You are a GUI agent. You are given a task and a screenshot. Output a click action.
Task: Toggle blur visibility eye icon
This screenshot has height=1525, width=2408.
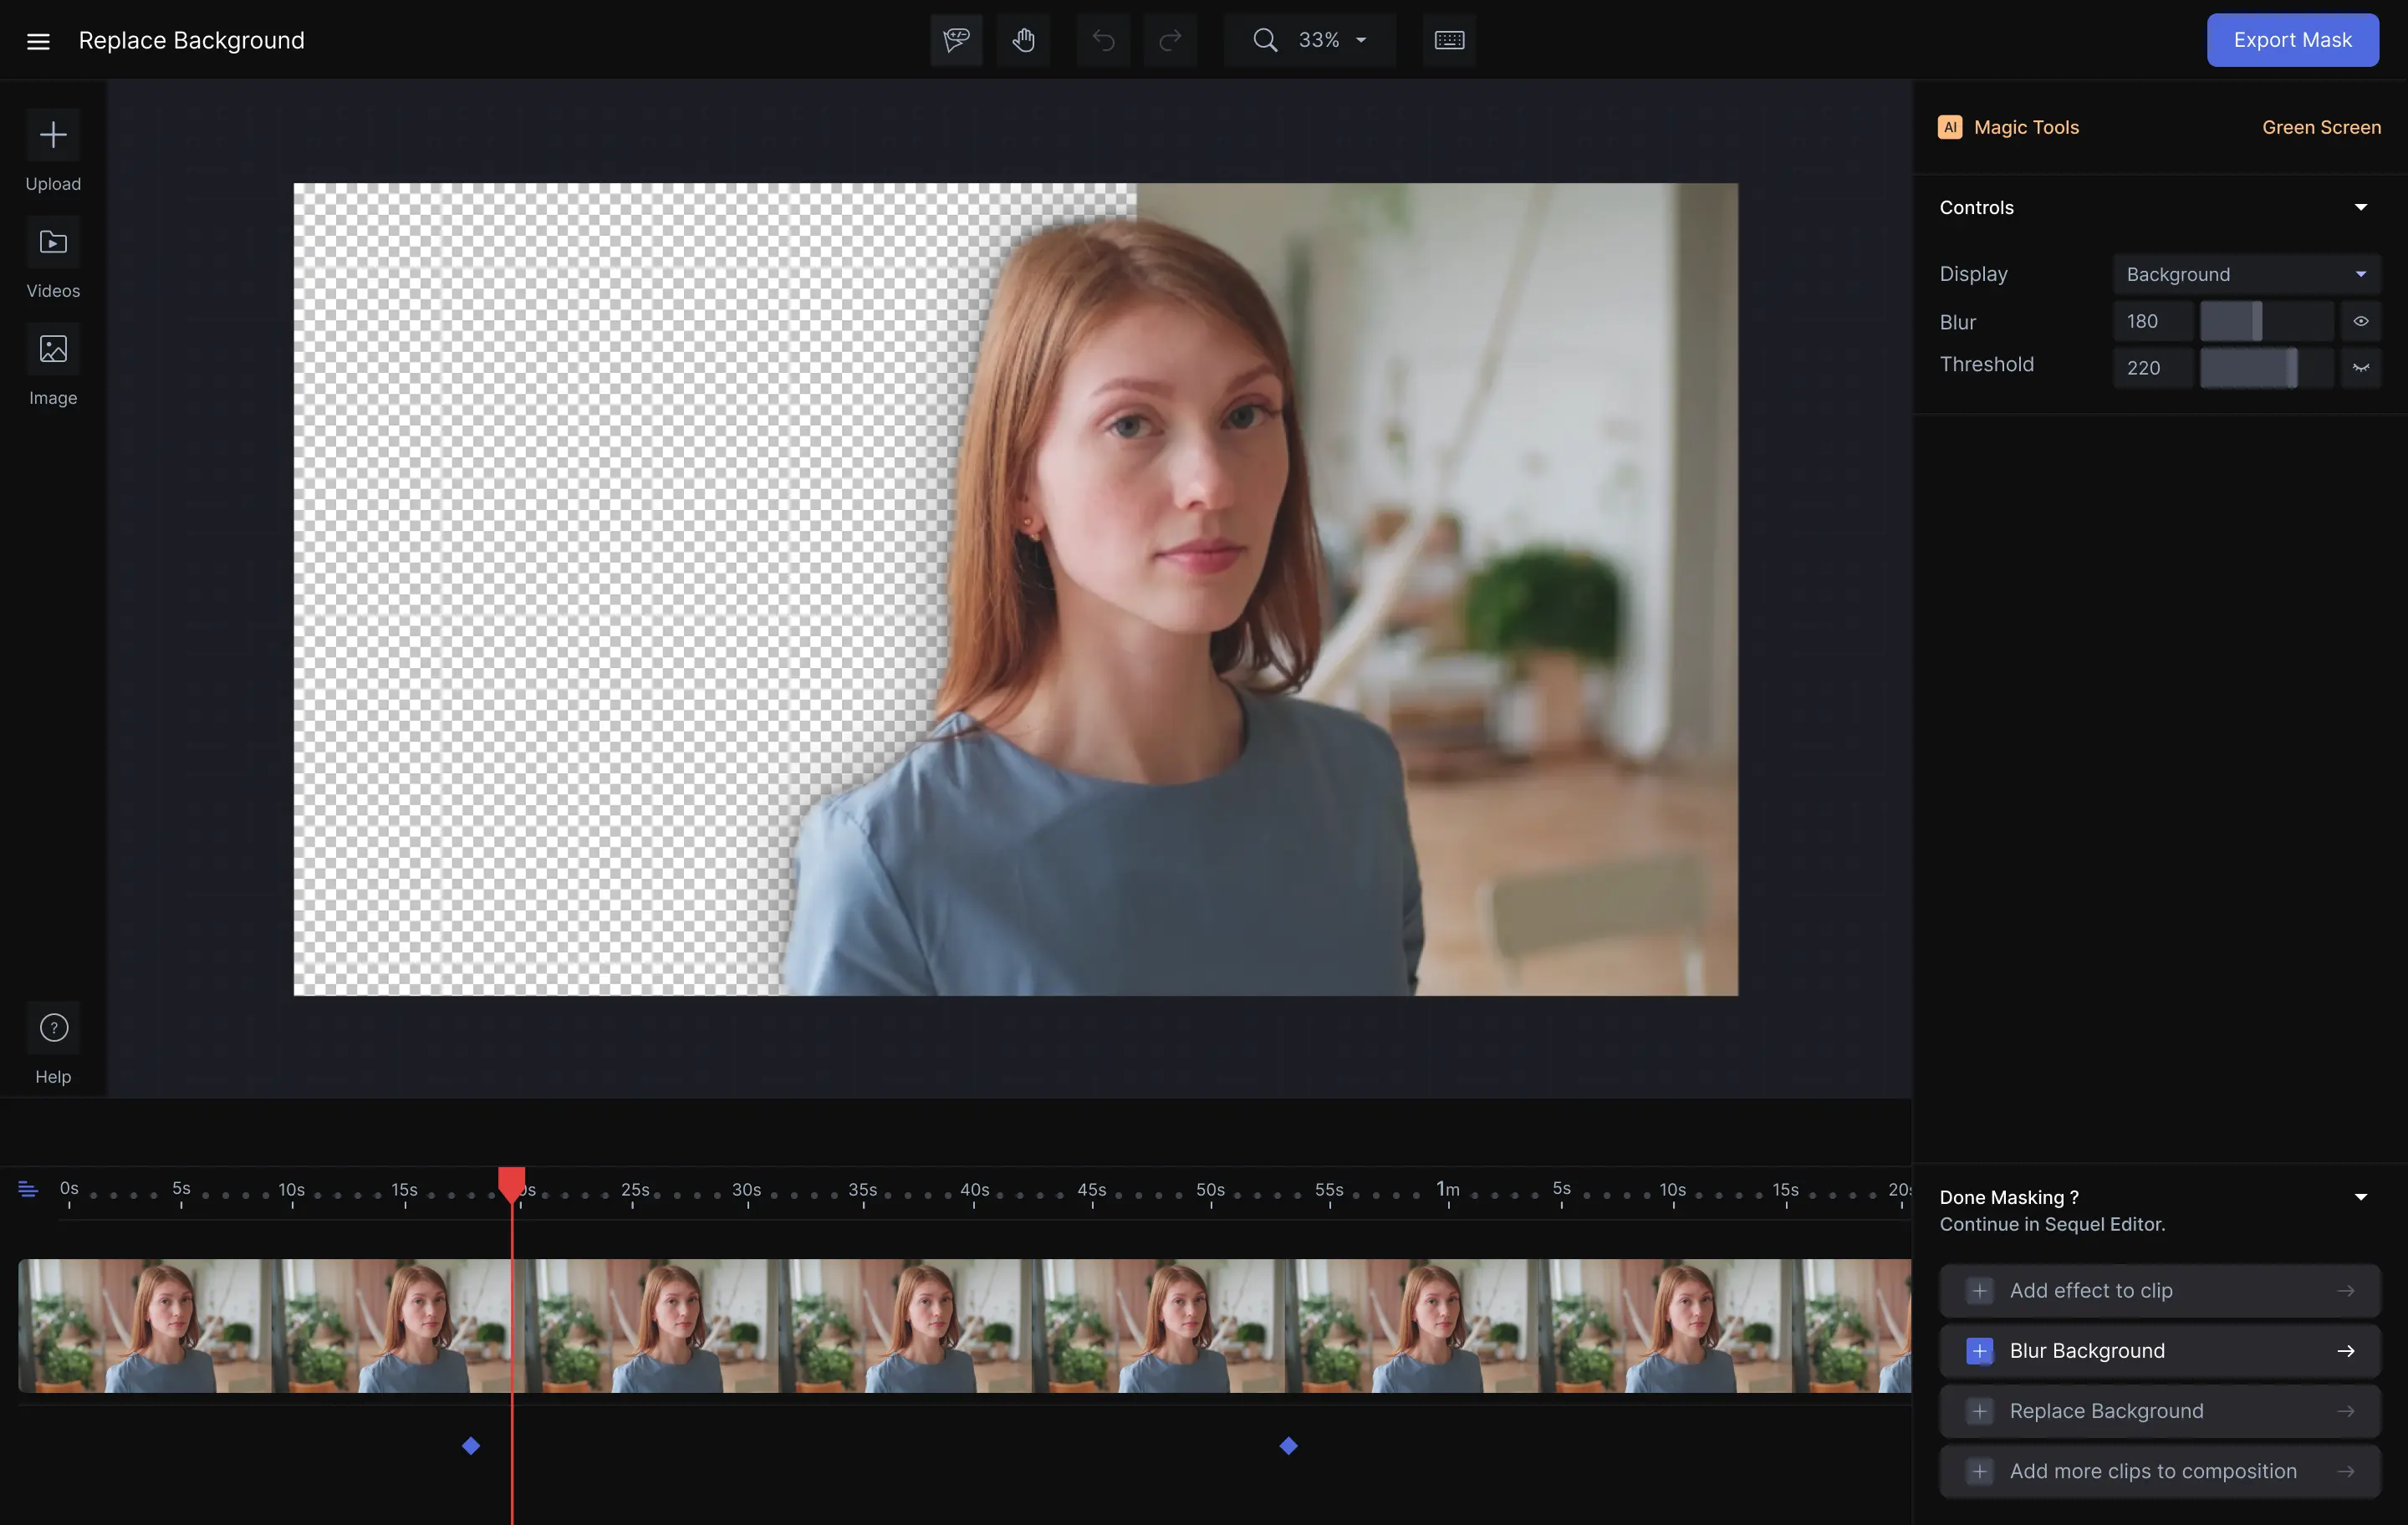point(2360,322)
